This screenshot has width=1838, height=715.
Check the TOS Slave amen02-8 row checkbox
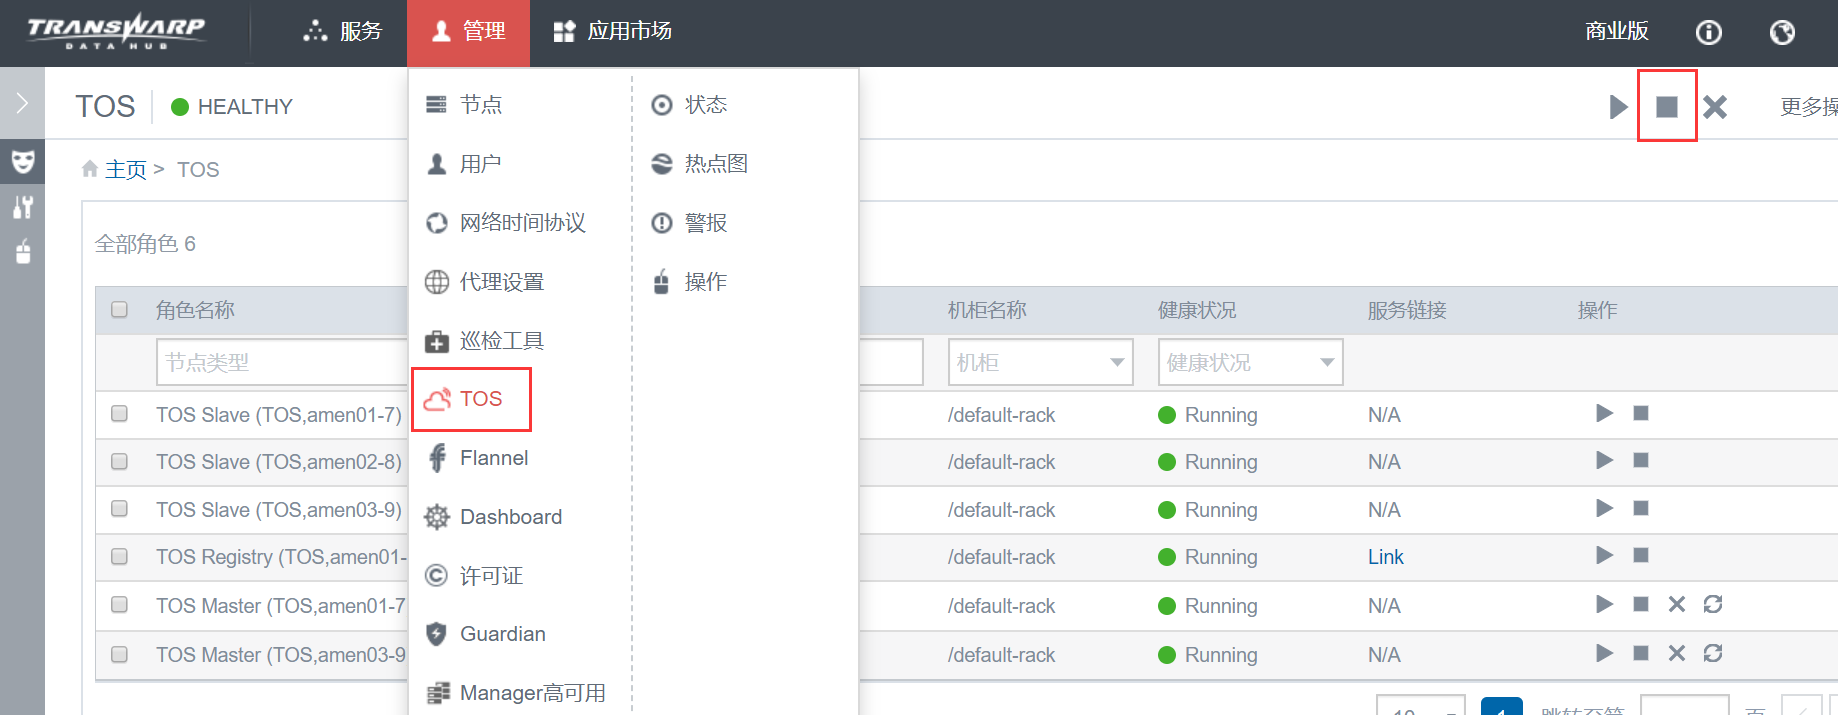(119, 461)
